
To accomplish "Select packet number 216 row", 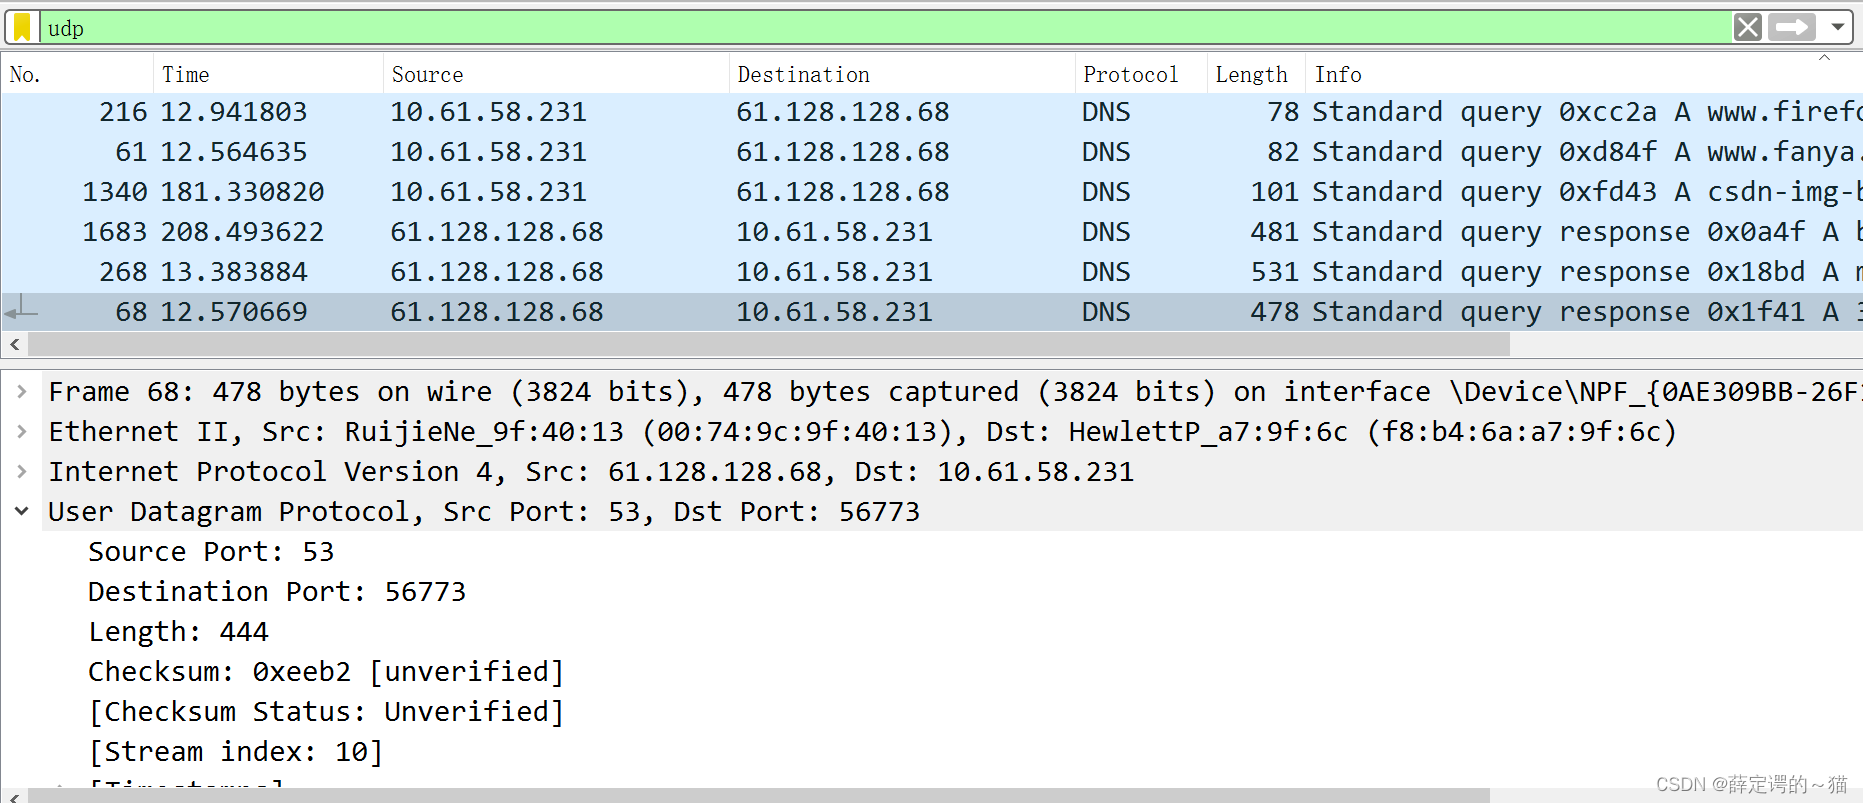I will [931, 112].
